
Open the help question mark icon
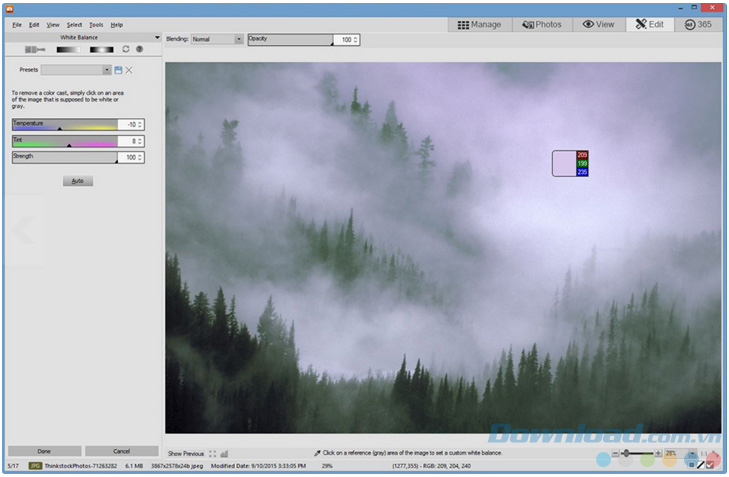(139, 49)
